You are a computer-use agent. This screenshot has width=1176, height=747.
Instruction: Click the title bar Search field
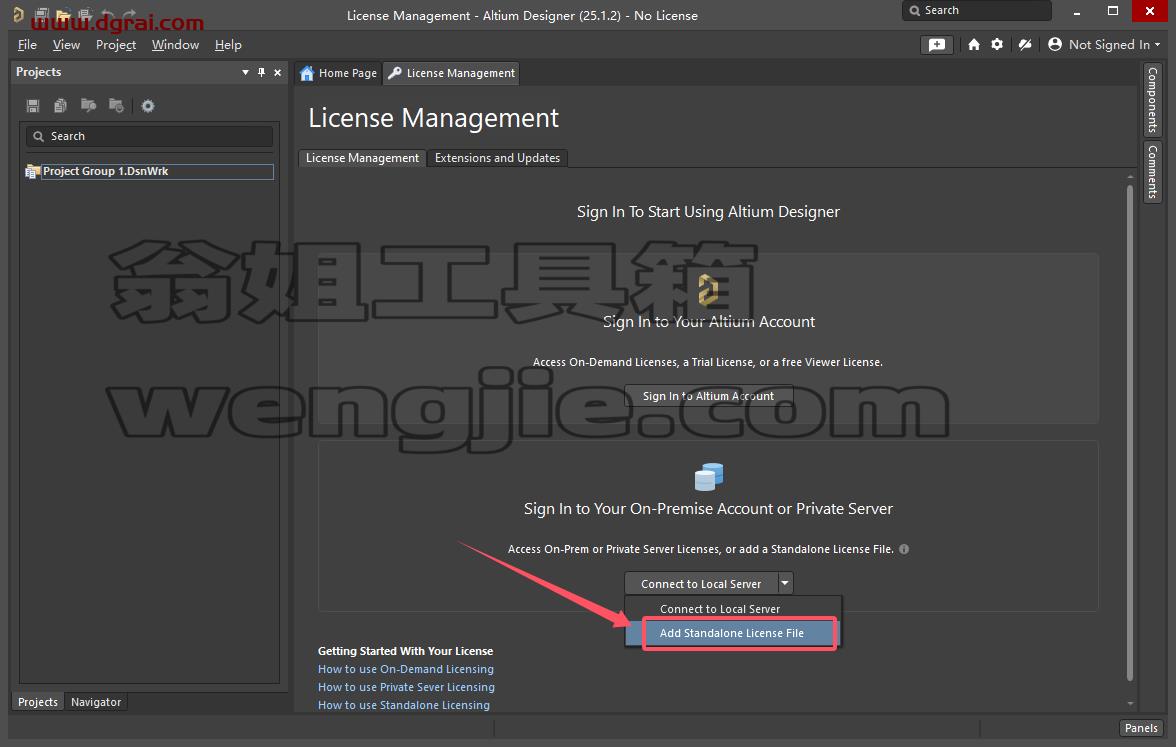pos(976,10)
